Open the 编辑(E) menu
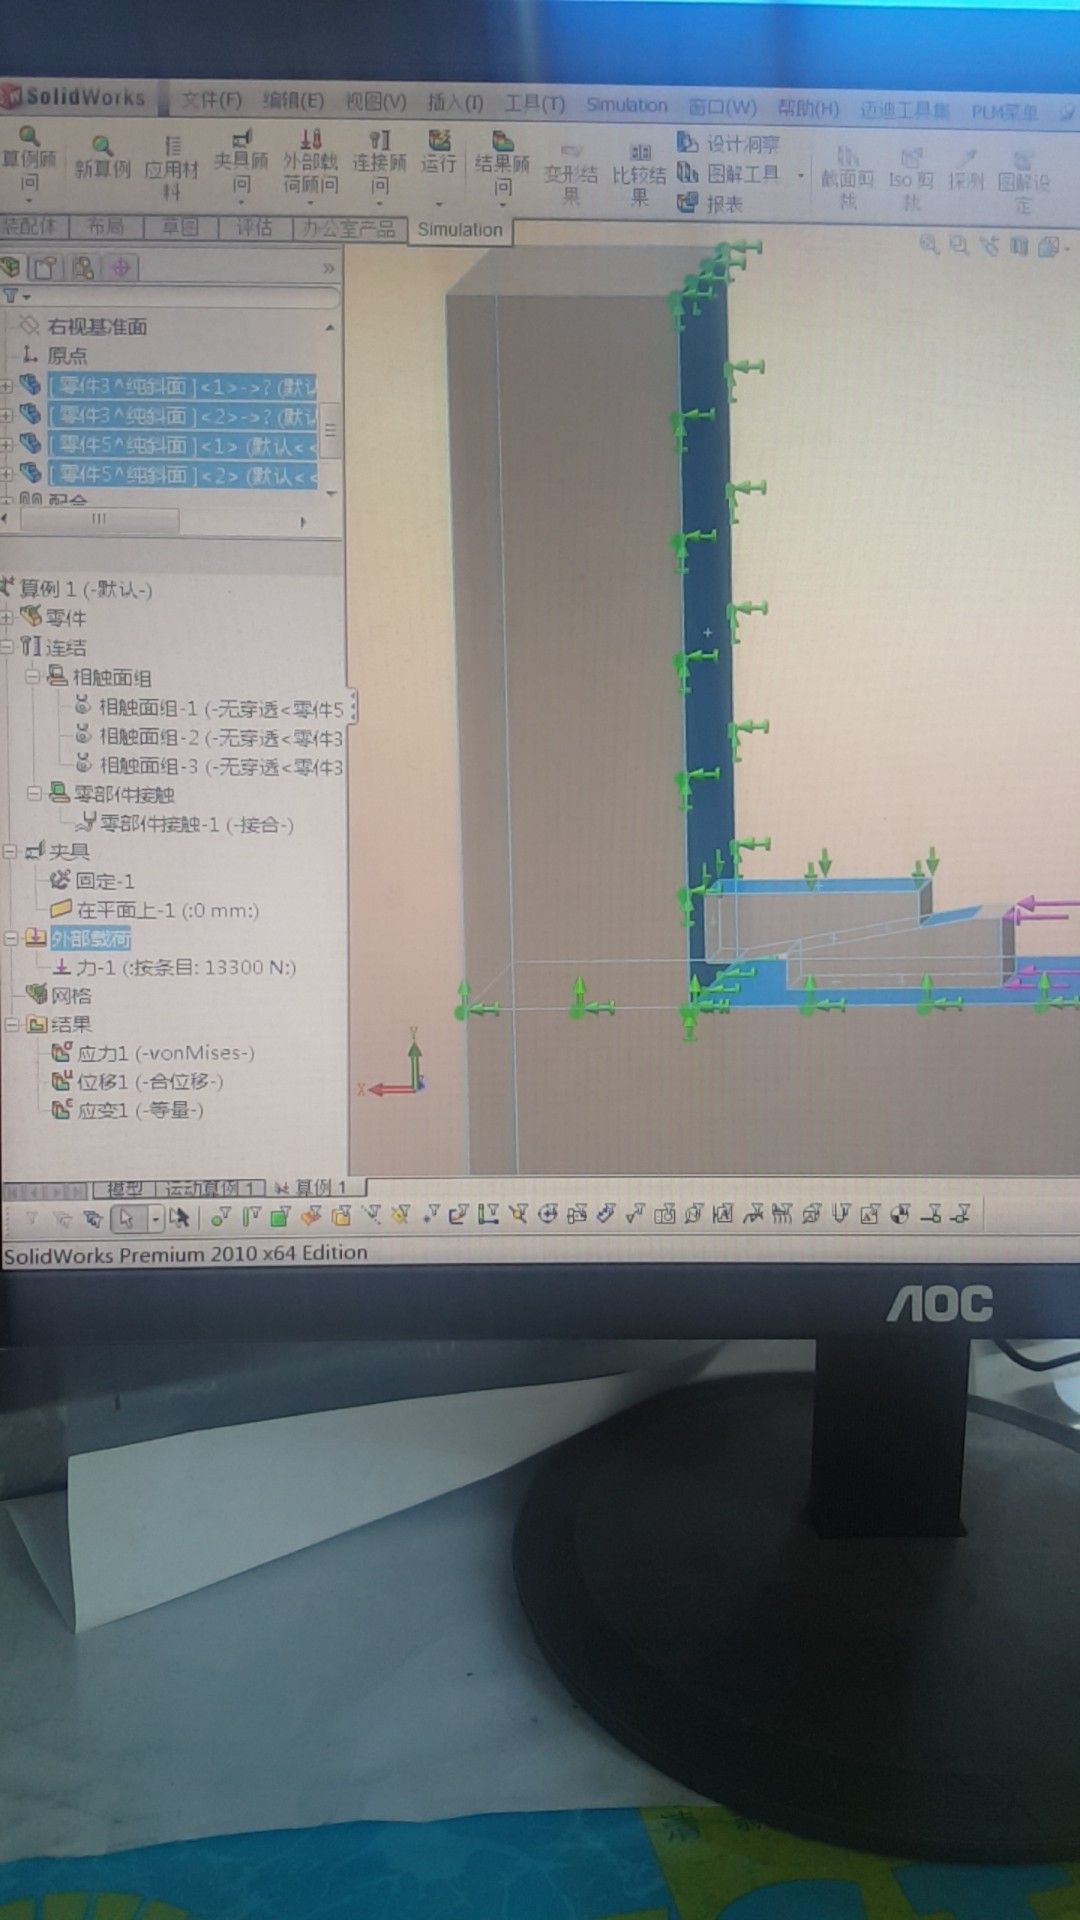1080x1920 pixels. coord(293,101)
